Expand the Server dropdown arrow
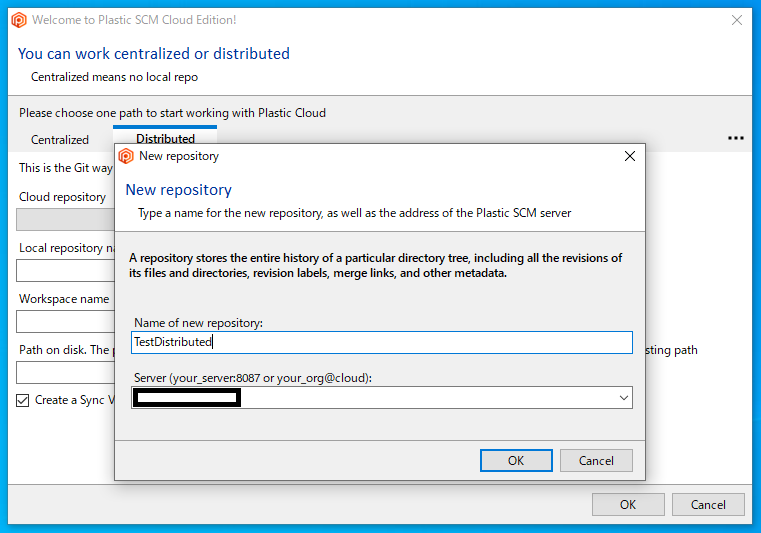 (x=624, y=398)
